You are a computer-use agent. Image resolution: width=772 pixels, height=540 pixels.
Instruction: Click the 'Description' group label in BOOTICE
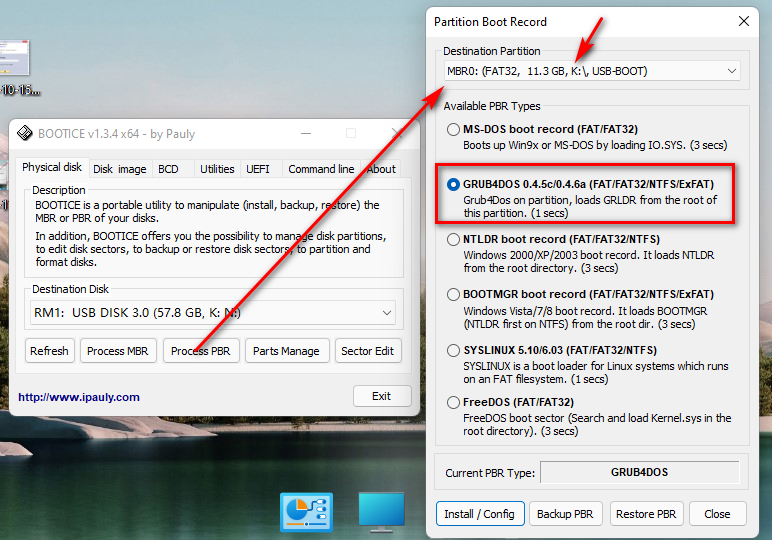[59, 190]
